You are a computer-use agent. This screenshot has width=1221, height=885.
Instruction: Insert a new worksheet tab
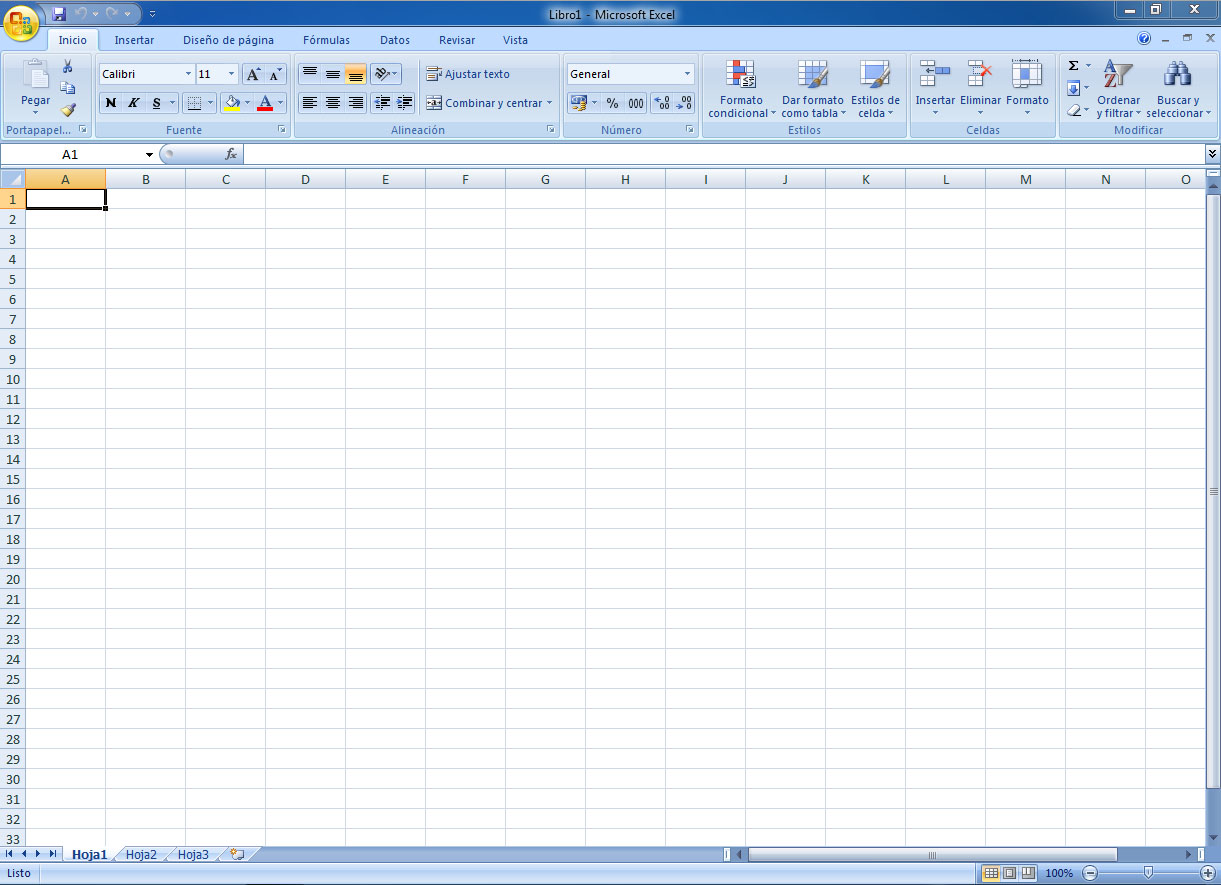tap(237, 854)
